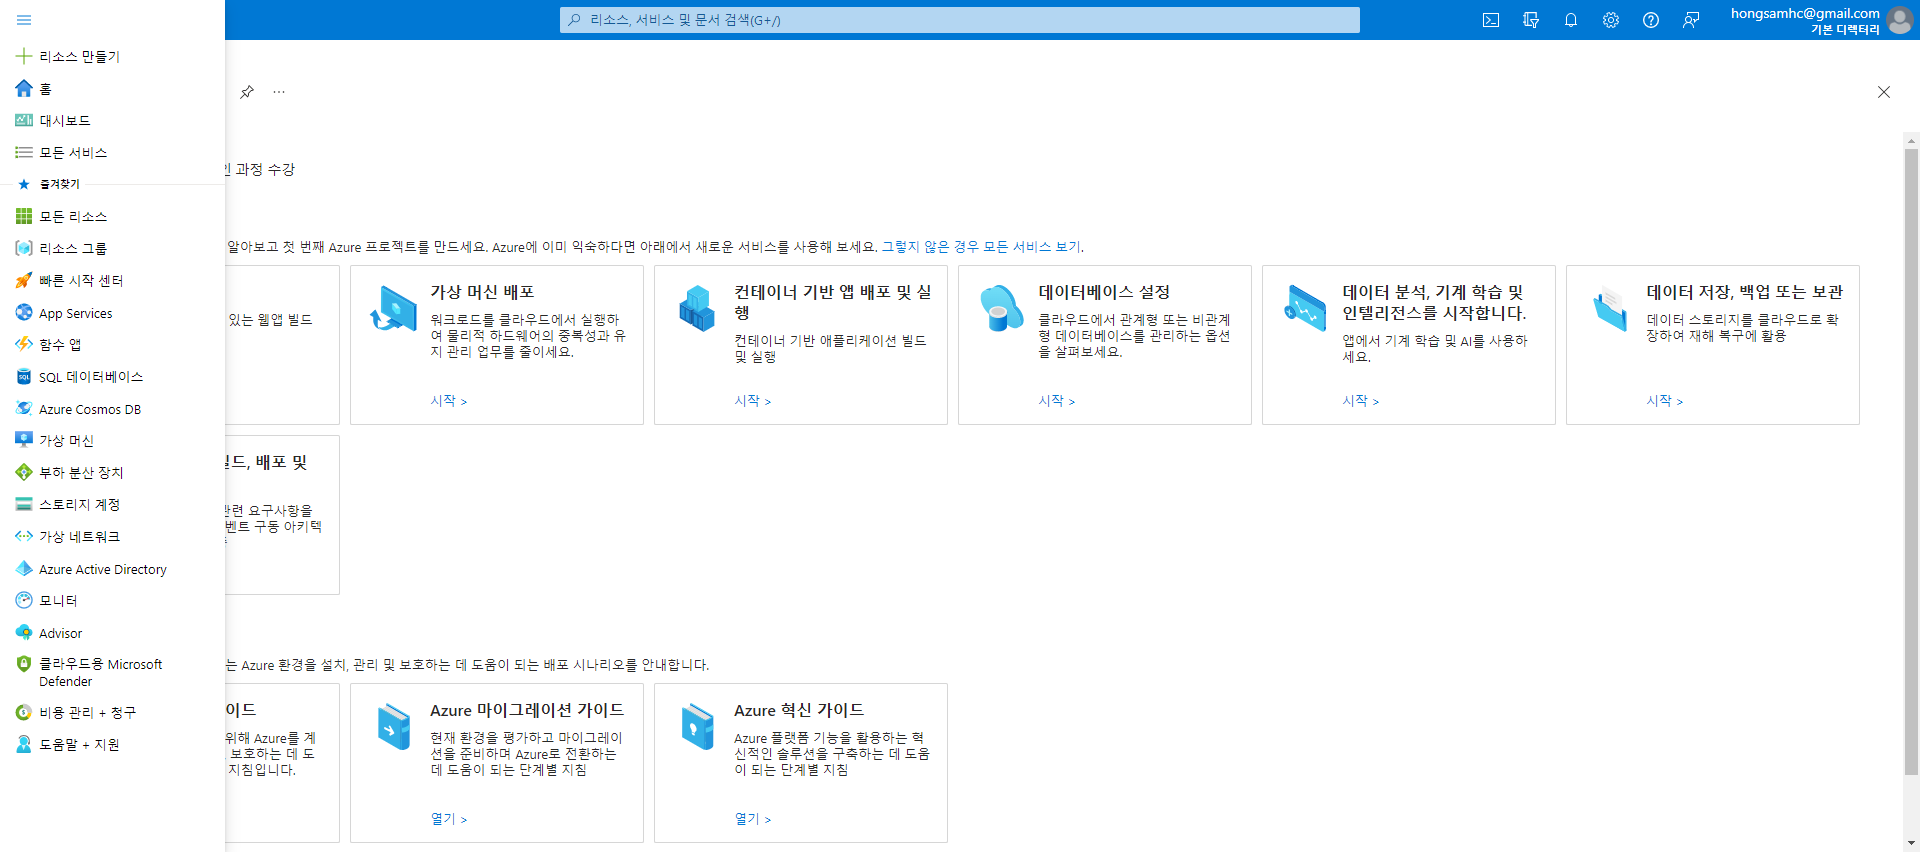Click the 컨테이너 기반 앱 배포 및 실행 title
Image resolution: width=1920 pixels, height=852 pixels.
coord(833,302)
